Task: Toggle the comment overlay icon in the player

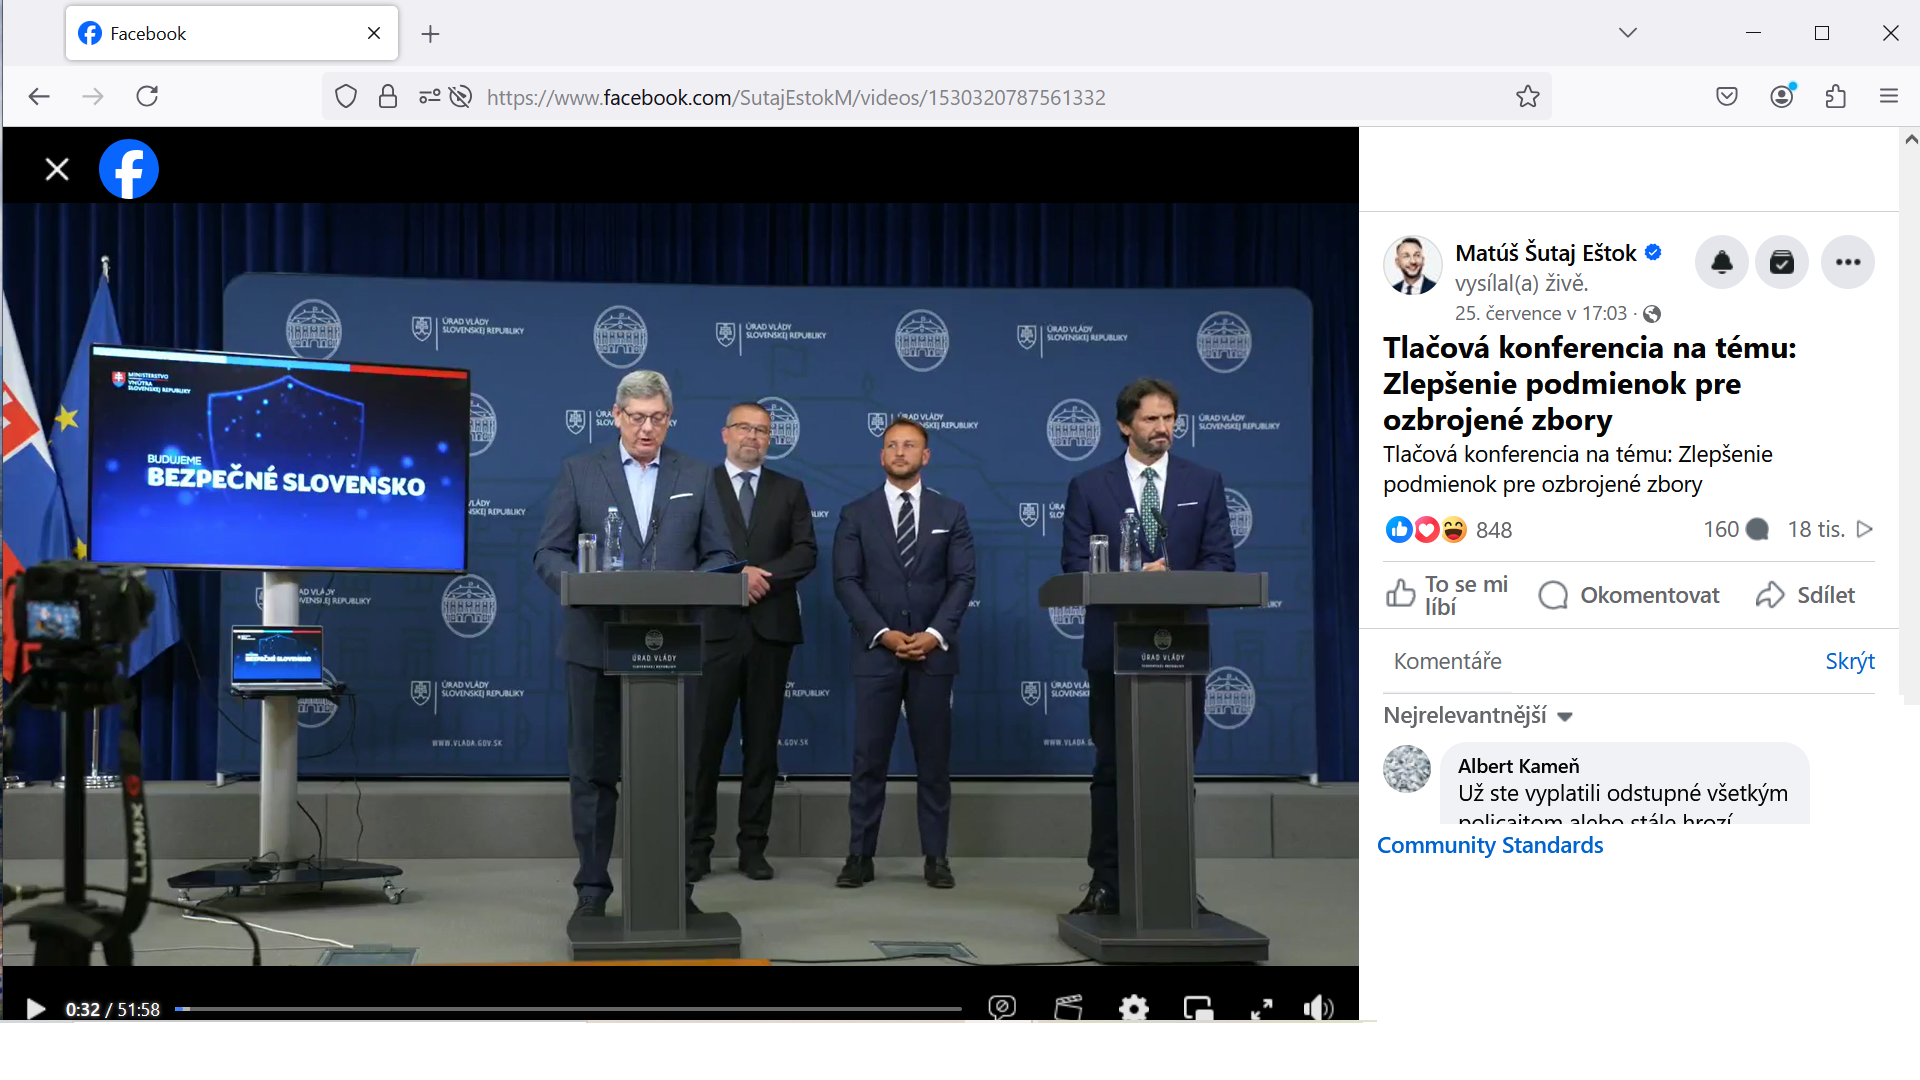Action: pyautogui.click(x=1002, y=1007)
